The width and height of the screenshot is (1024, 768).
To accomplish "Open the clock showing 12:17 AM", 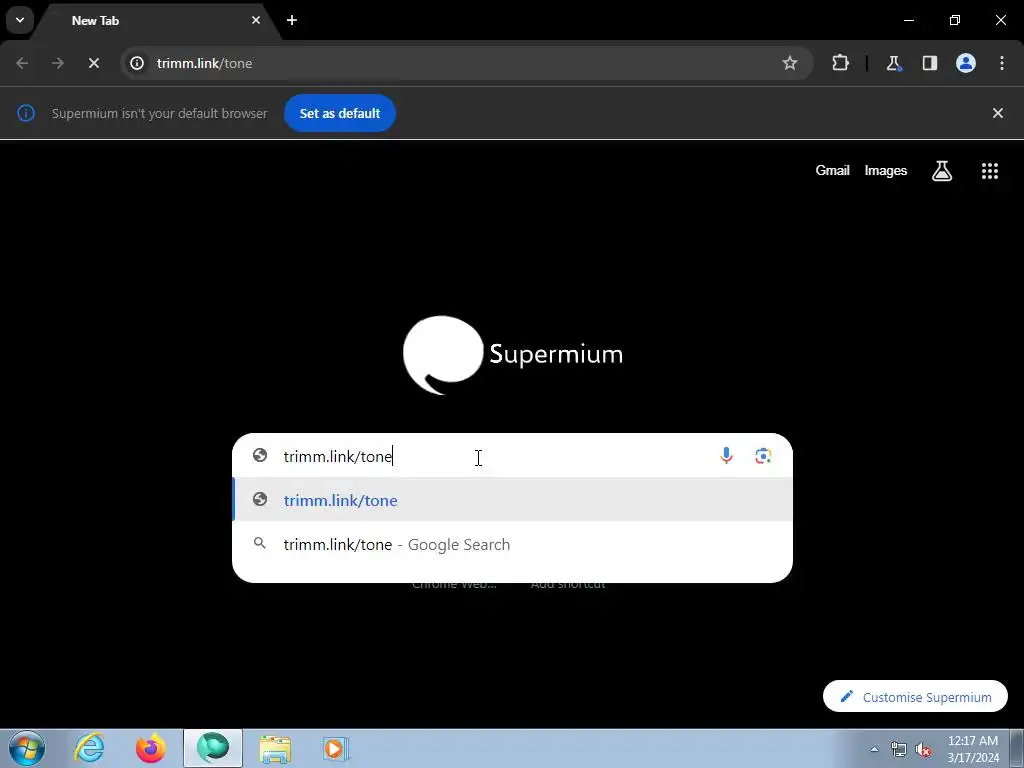I will tap(973, 749).
